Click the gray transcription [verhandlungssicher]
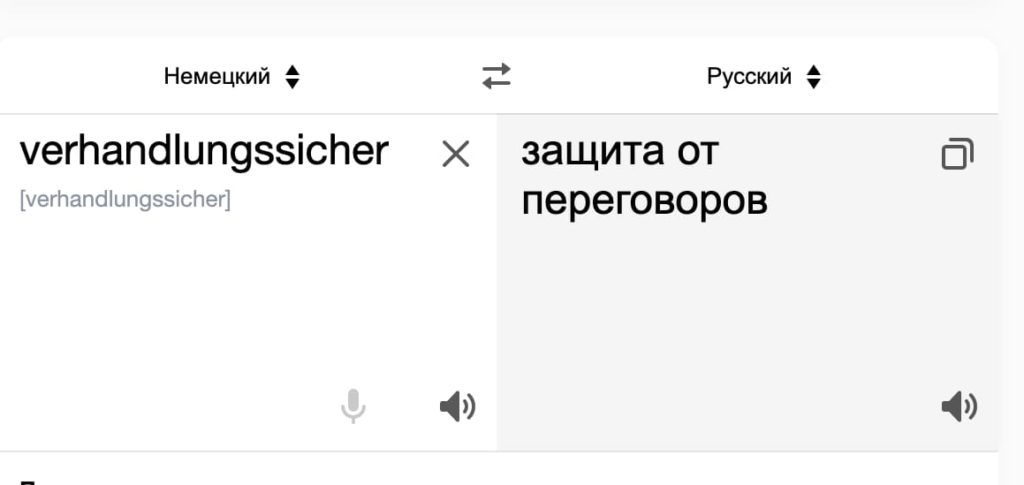Viewport: 1024px width, 485px height. (x=125, y=200)
